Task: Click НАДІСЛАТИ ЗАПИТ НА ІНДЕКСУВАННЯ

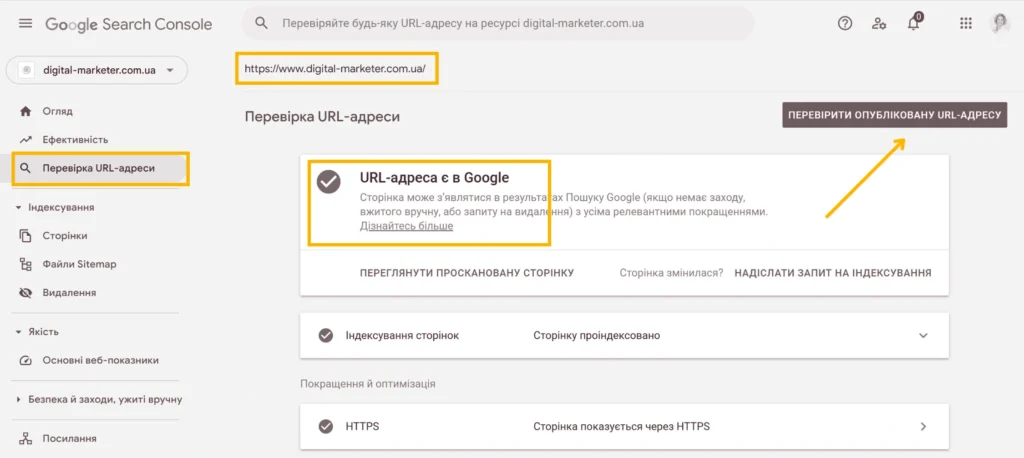Action: (x=833, y=272)
